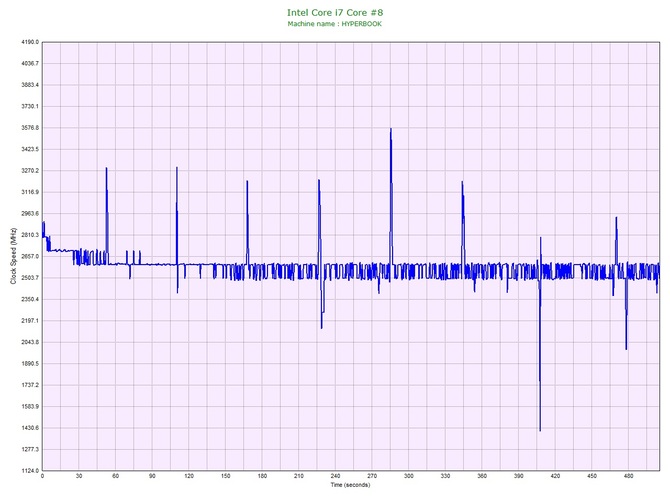This screenshot has width=670, height=502.
Task: Click the 1890.5 y-axis value
Action: tap(30, 364)
